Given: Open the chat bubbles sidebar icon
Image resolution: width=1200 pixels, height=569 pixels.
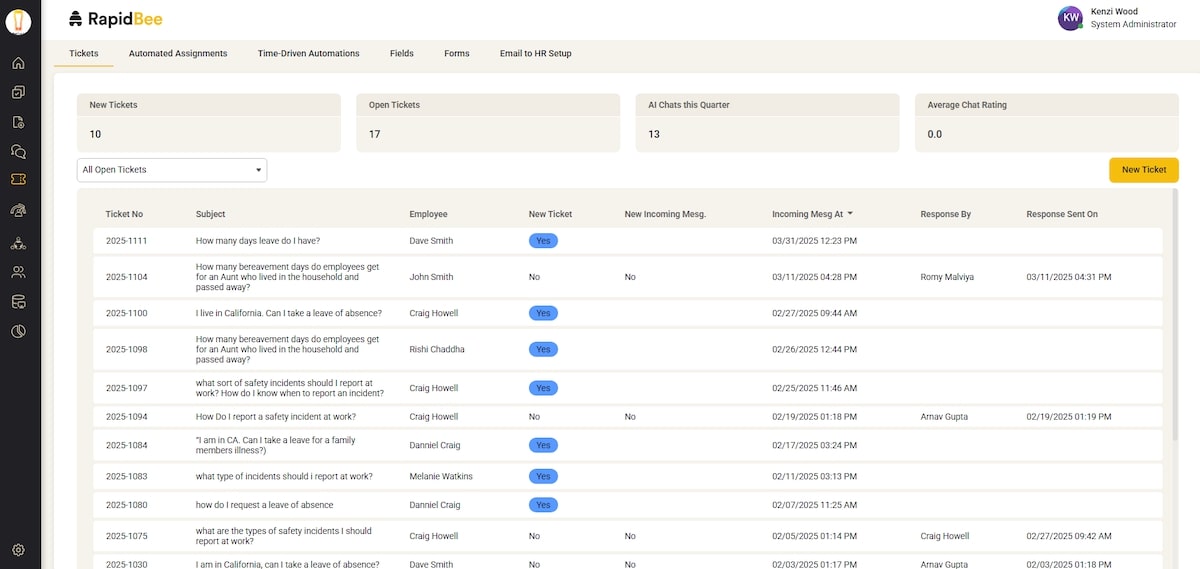Looking at the screenshot, I should pos(18,152).
